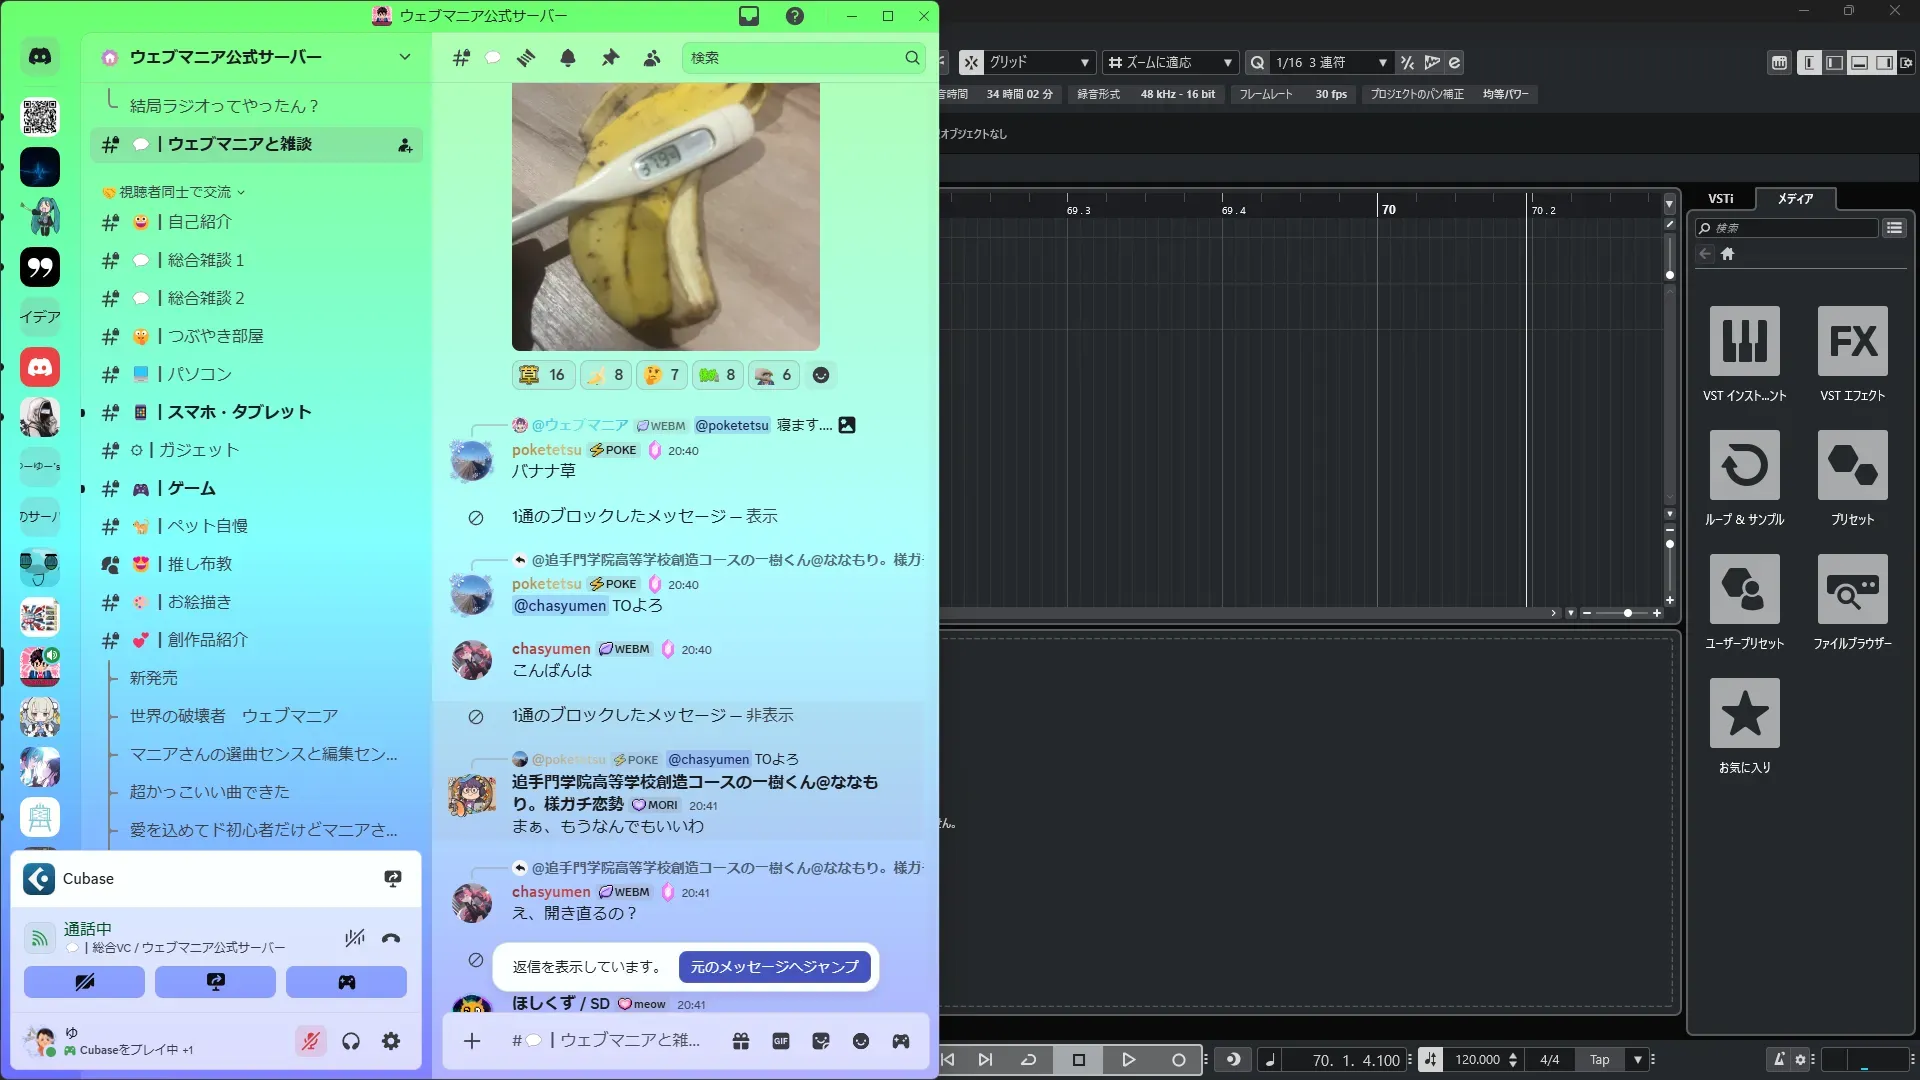1920x1080 pixels.
Task: Open the File Browser tile
Action: pos(1852,590)
